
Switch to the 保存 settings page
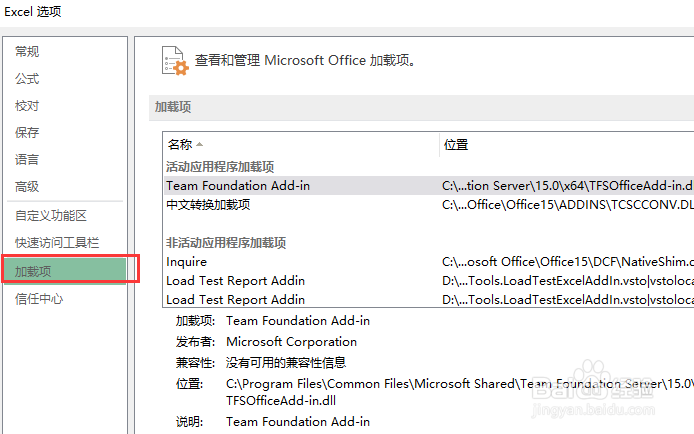[x=27, y=132]
